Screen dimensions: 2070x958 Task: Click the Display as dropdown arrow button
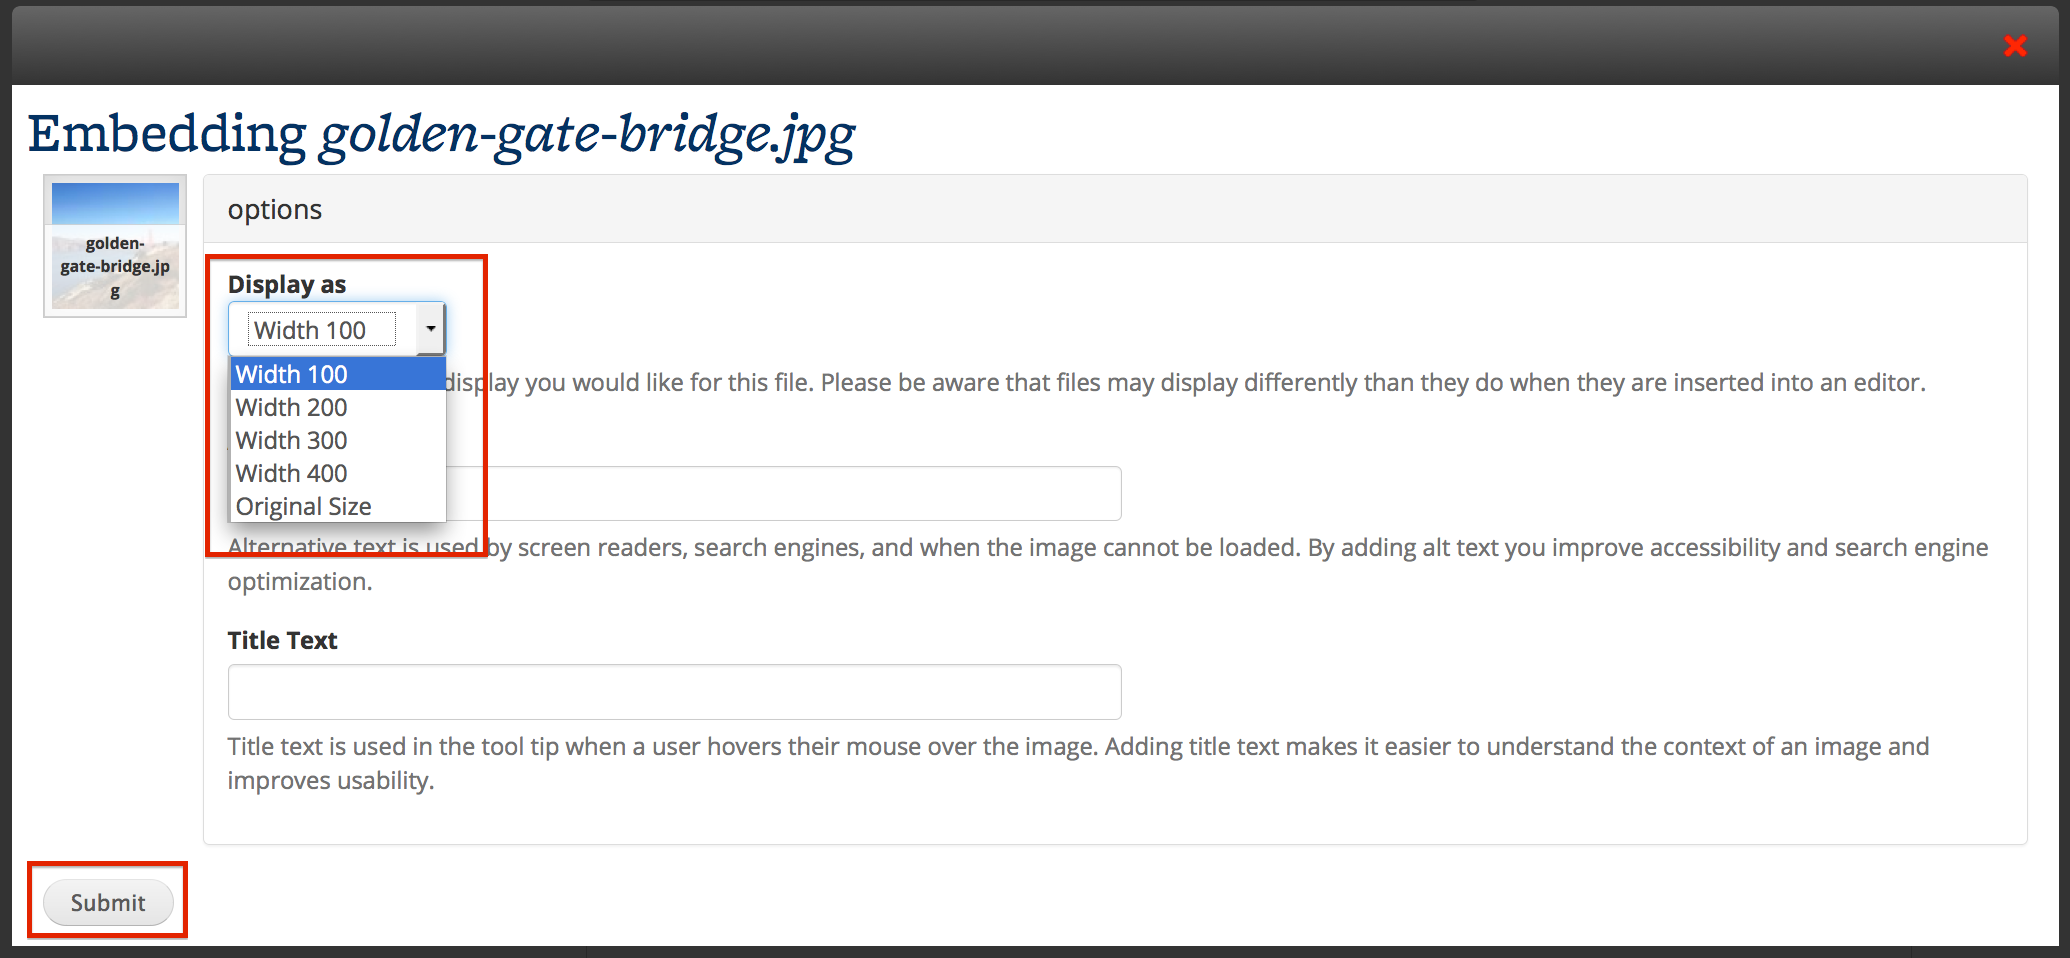[430, 329]
